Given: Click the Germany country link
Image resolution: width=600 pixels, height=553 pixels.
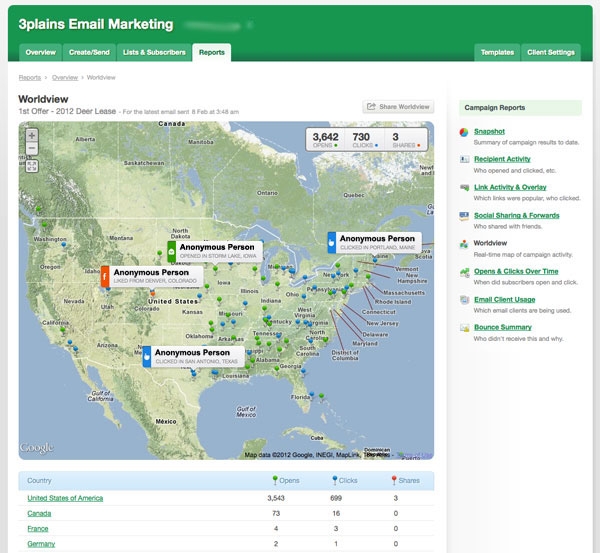Looking at the screenshot, I should 41,544.
